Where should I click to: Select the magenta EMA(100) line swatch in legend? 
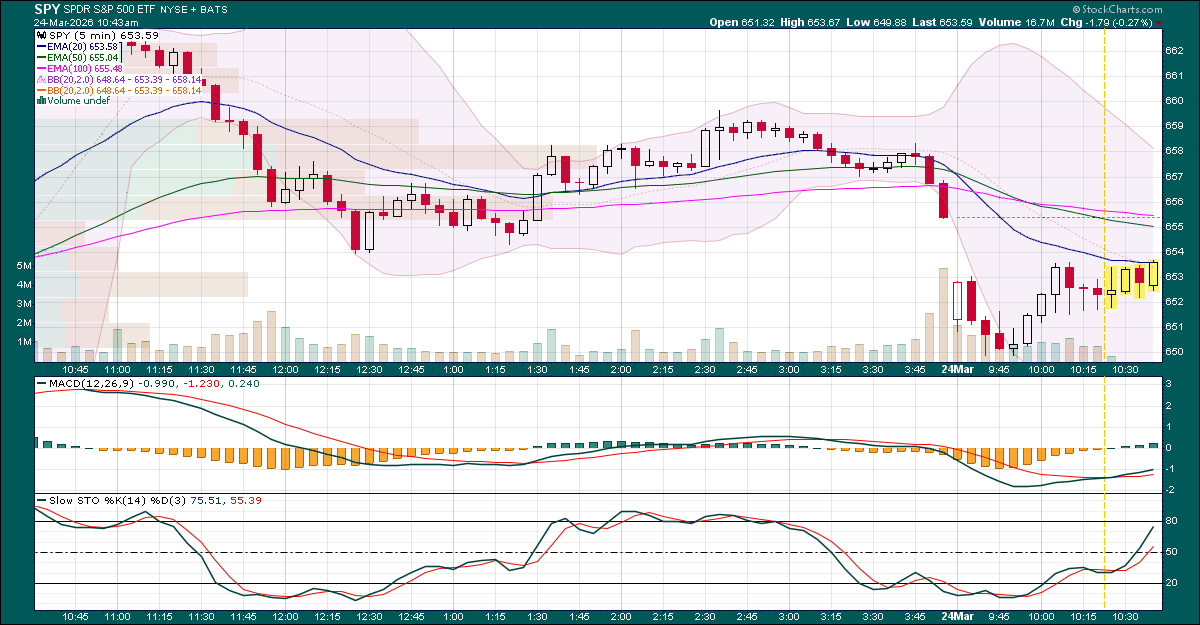pyautogui.click(x=42, y=70)
